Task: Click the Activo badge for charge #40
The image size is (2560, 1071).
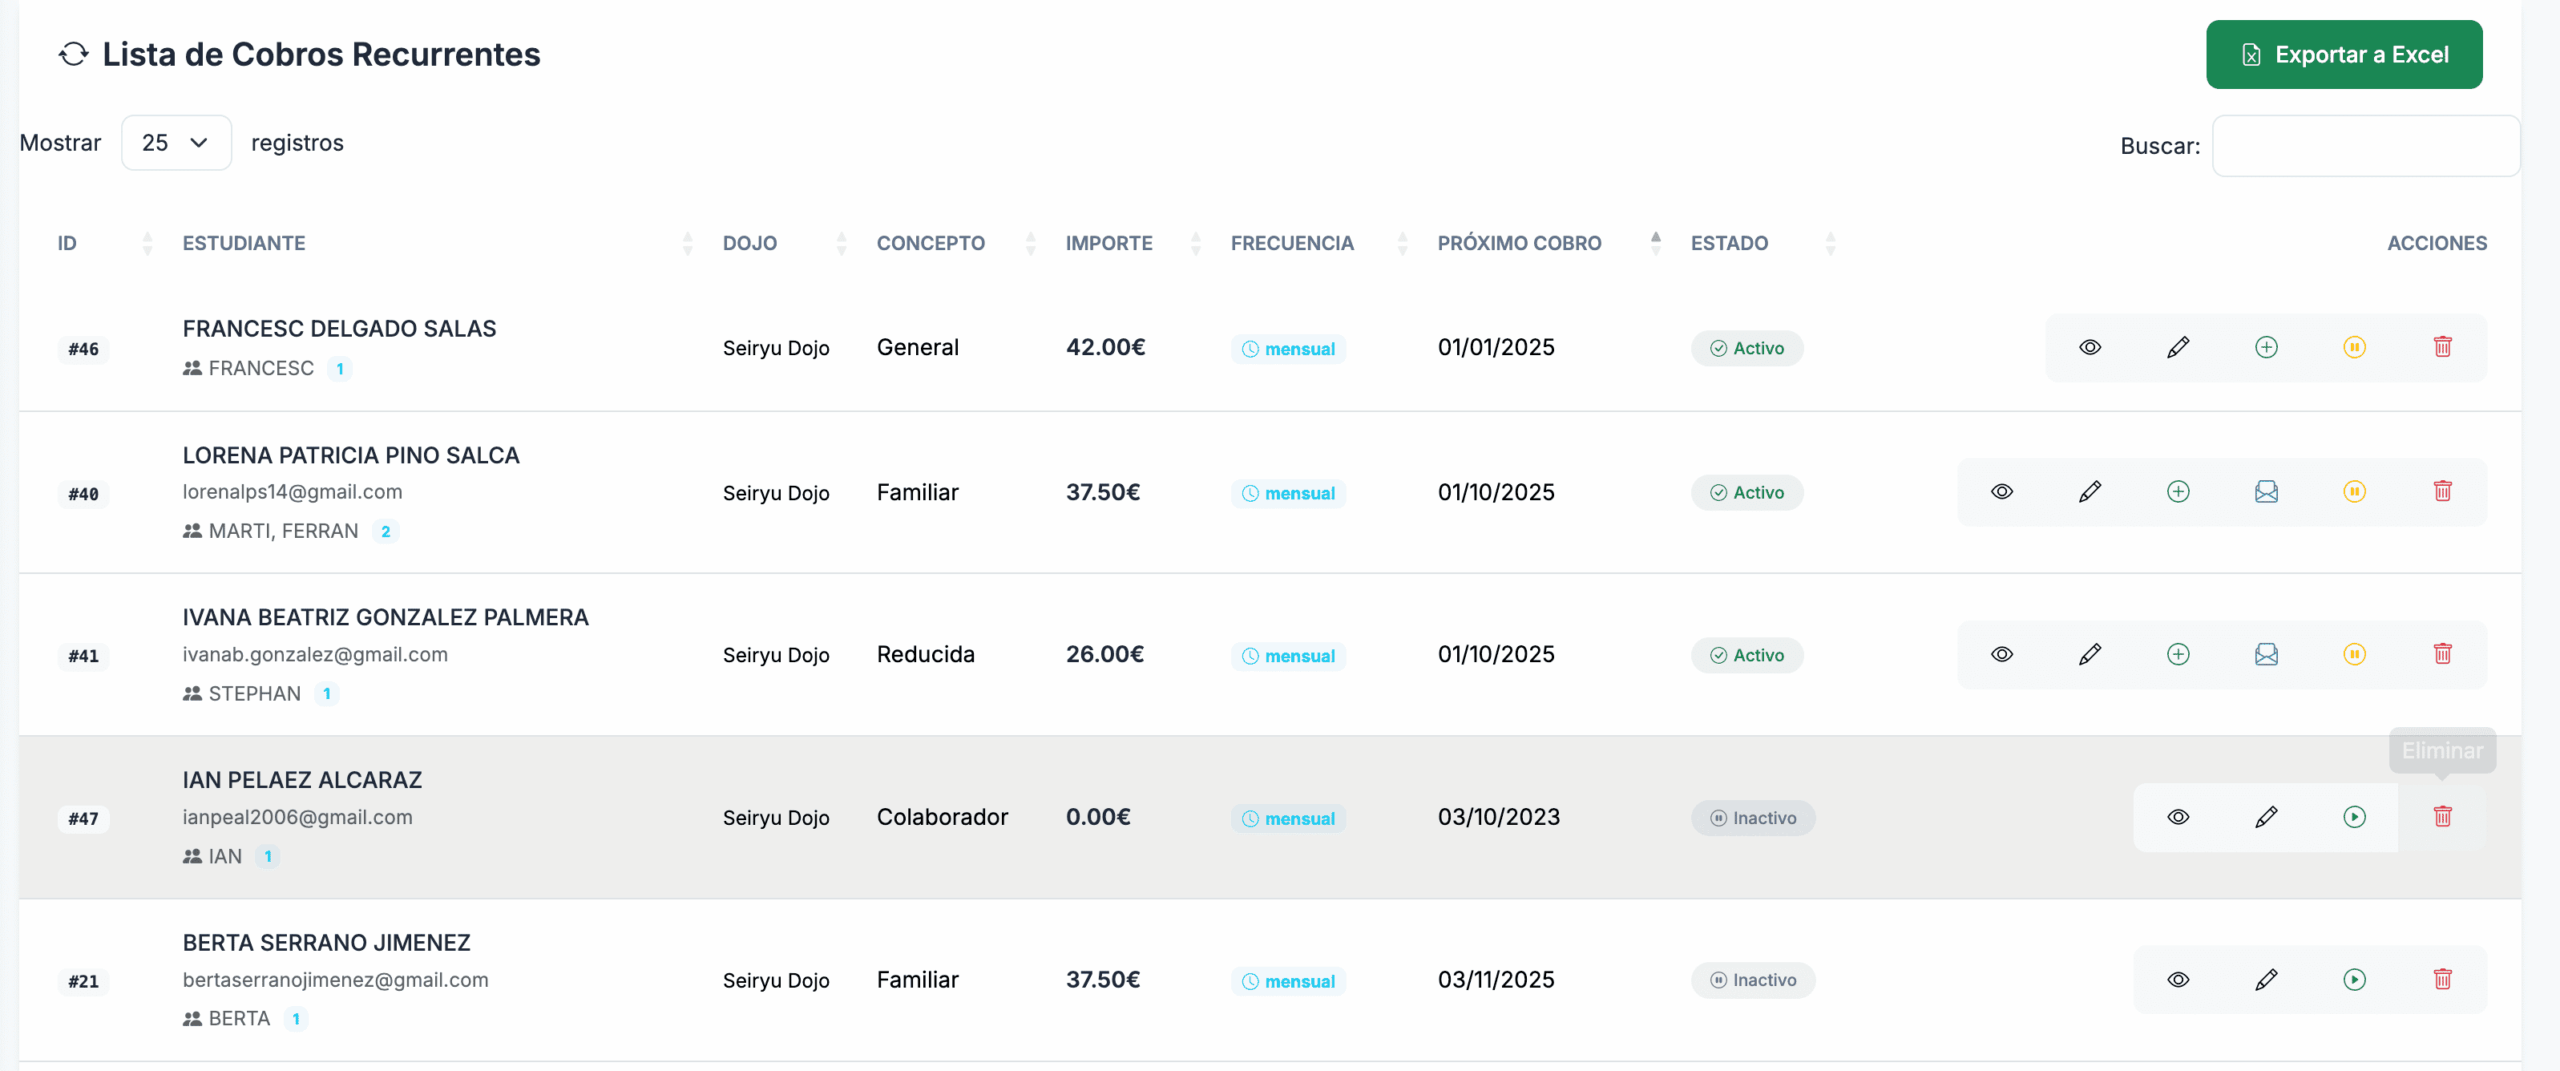Action: coord(1746,493)
